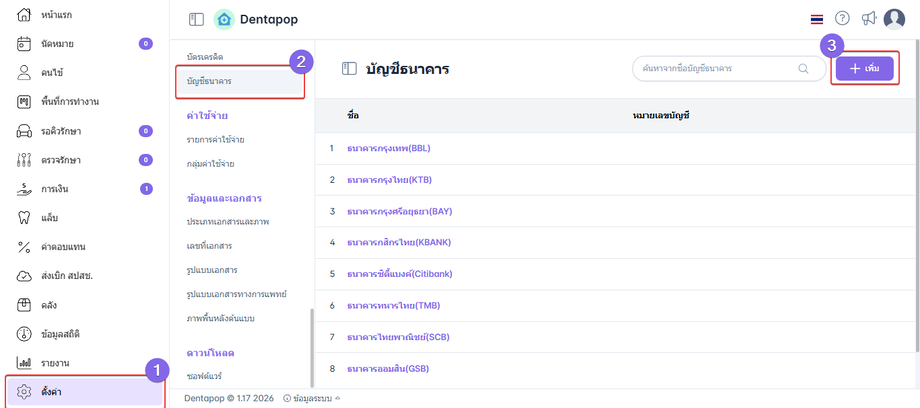This screenshot has height=408, width=920.
Task: Click the Thai flag language icon
Action: pyautogui.click(x=817, y=19)
